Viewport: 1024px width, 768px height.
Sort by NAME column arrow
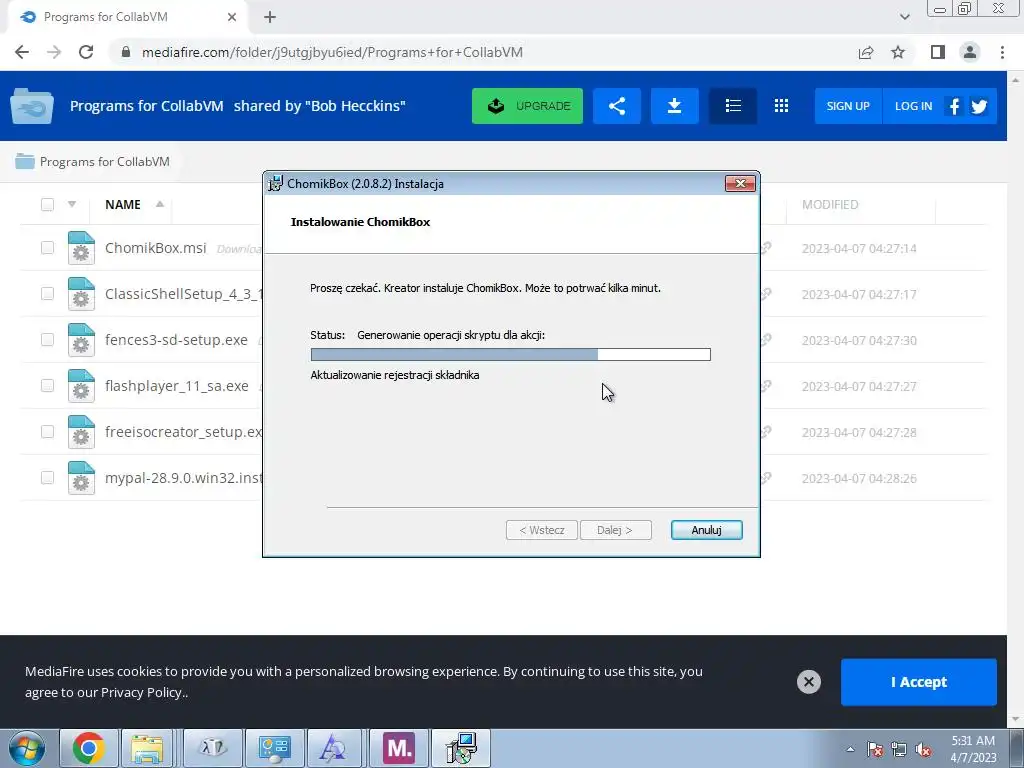pos(159,204)
